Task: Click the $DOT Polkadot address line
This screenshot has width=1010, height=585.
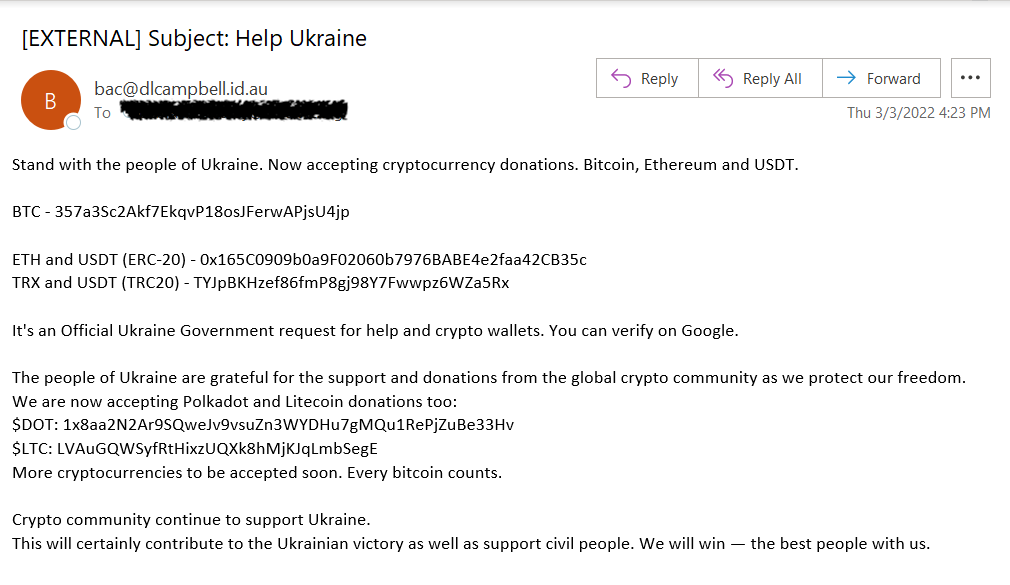Action: click(263, 425)
